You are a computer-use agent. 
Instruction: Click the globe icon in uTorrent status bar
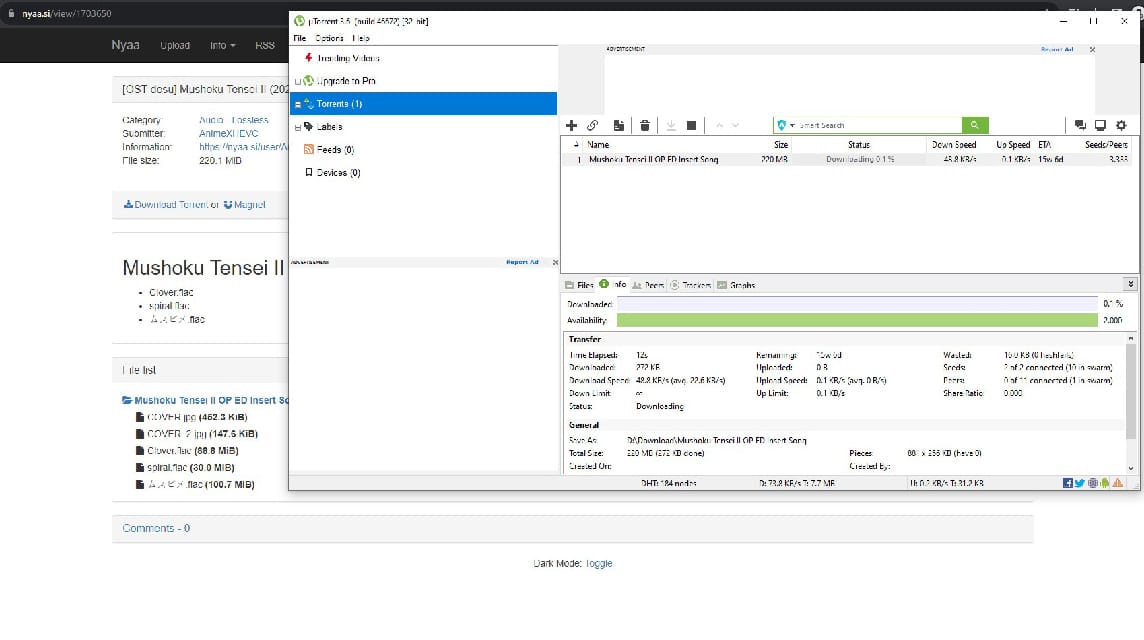pyautogui.click(x=1092, y=483)
